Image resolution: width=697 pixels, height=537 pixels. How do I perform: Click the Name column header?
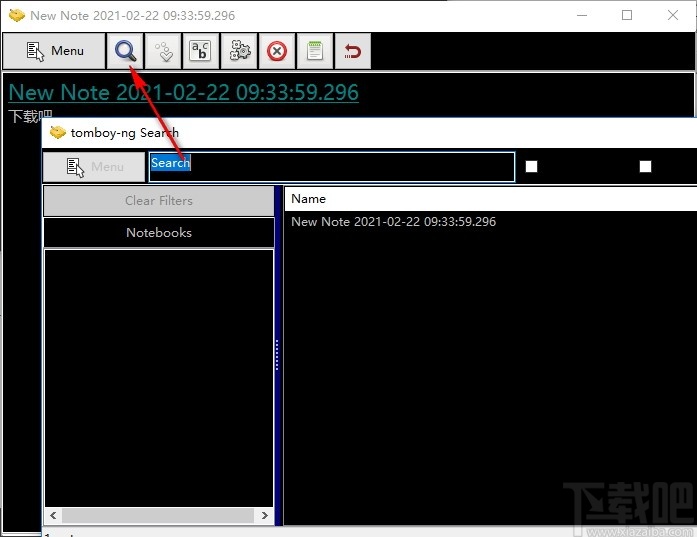click(x=490, y=199)
